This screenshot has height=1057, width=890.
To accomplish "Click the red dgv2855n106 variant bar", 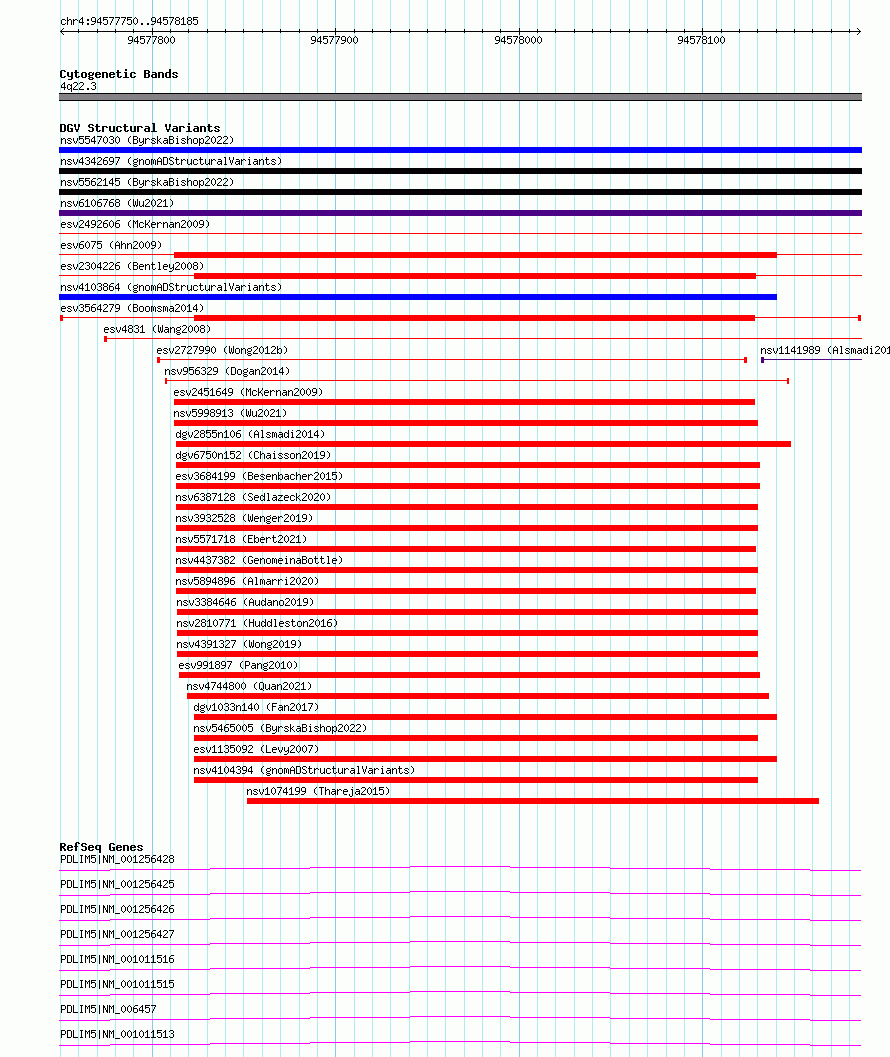I will click(x=483, y=444).
